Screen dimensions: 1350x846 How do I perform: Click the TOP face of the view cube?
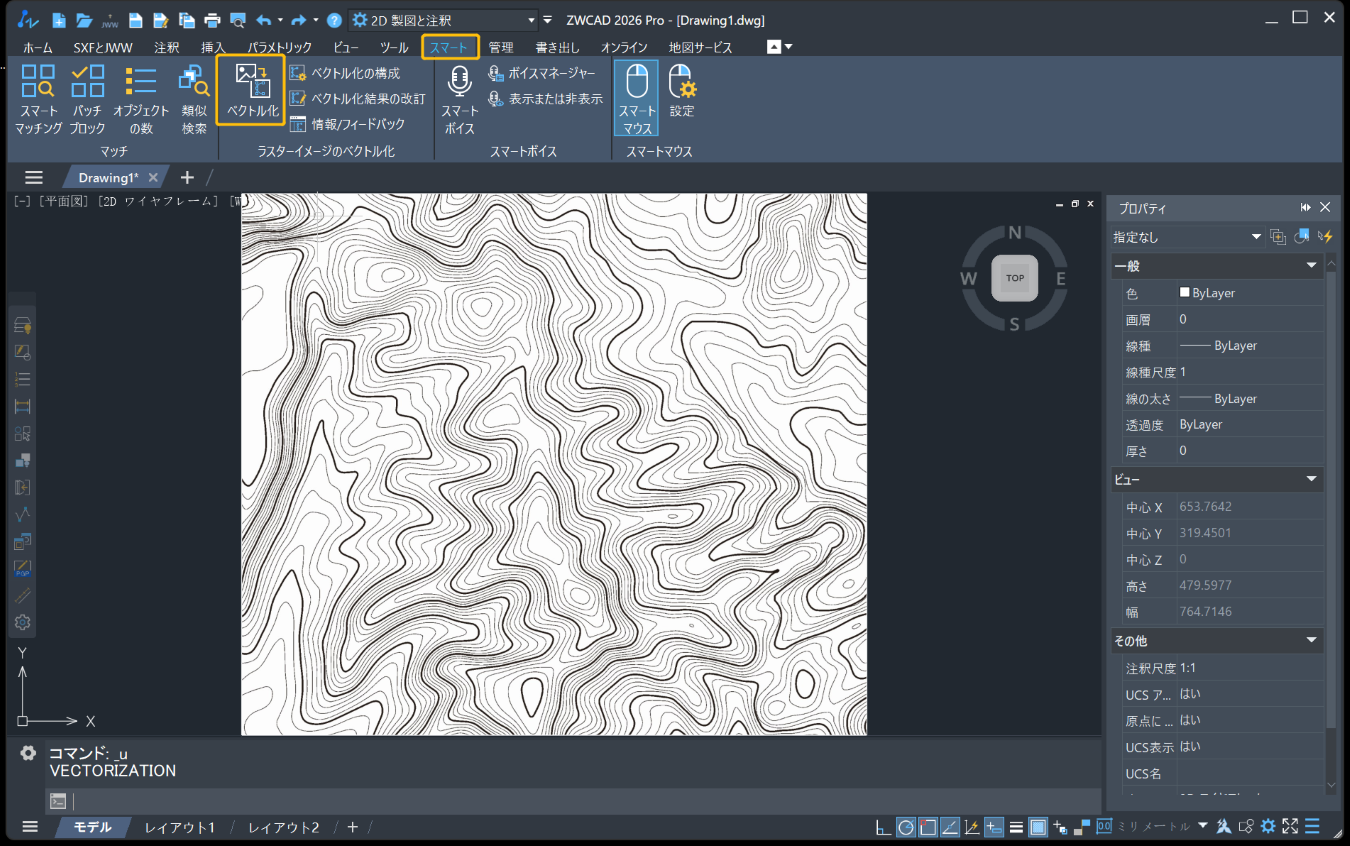pyautogui.click(x=1015, y=278)
